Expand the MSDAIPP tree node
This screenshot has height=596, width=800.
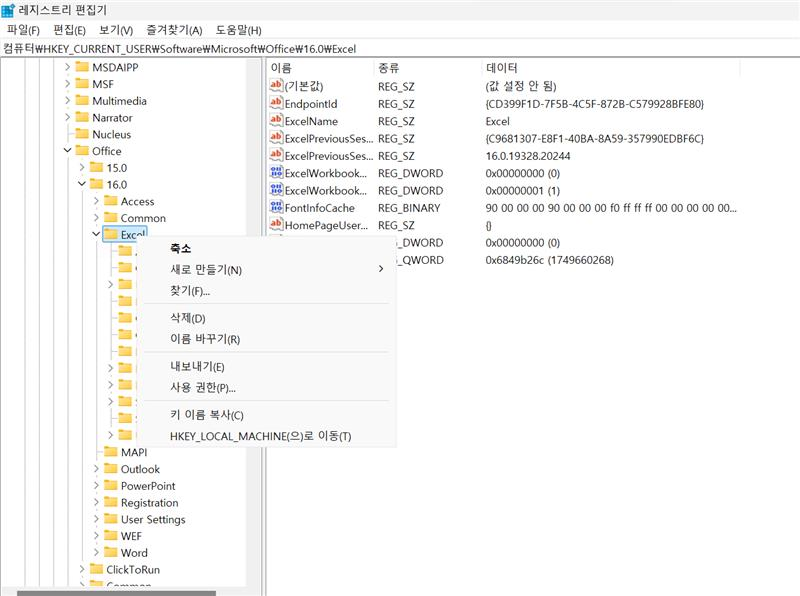click(67, 67)
